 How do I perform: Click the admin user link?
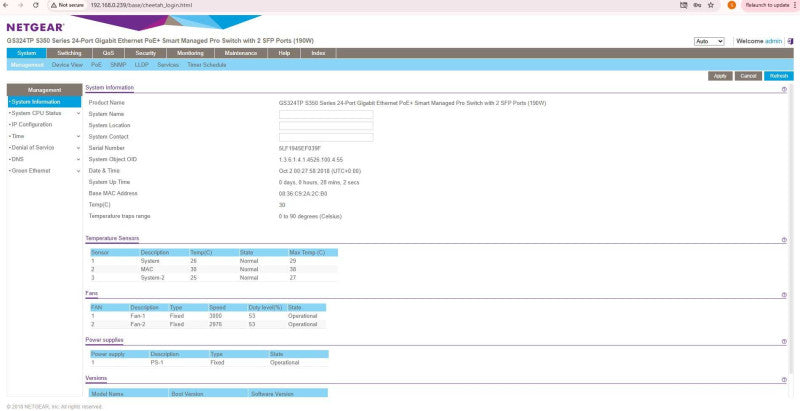point(773,41)
